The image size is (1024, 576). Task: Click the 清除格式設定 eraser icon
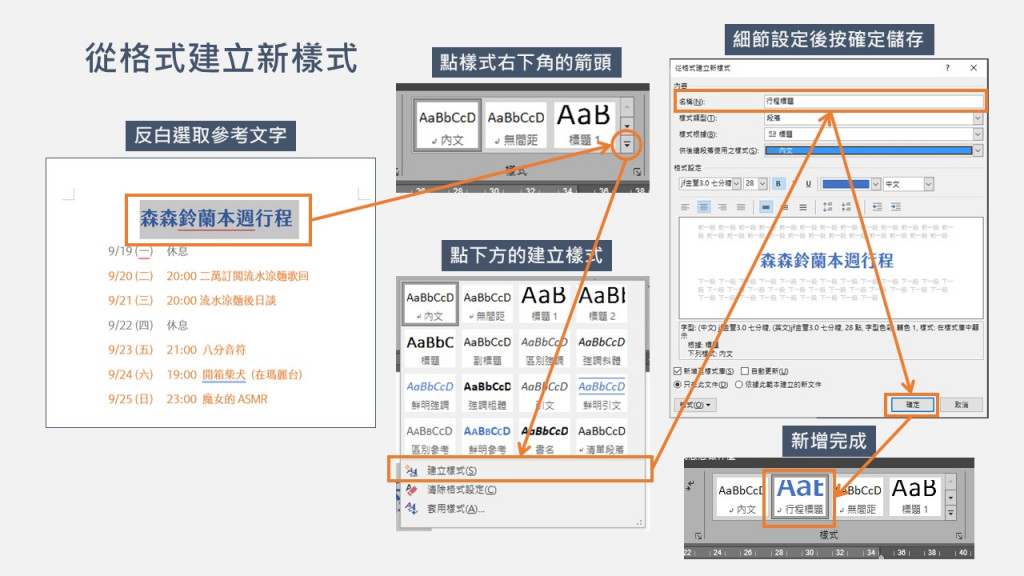coord(411,489)
